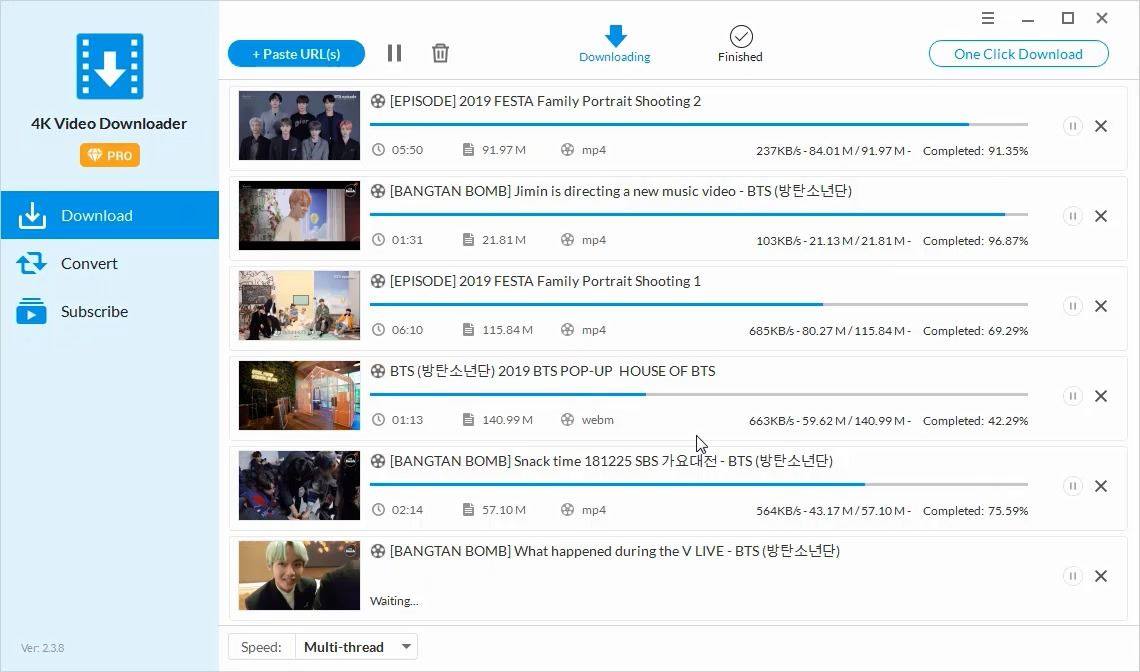Click the Speed dropdown arrow
The height and width of the screenshot is (672, 1140).
click(x=406, y=647)
